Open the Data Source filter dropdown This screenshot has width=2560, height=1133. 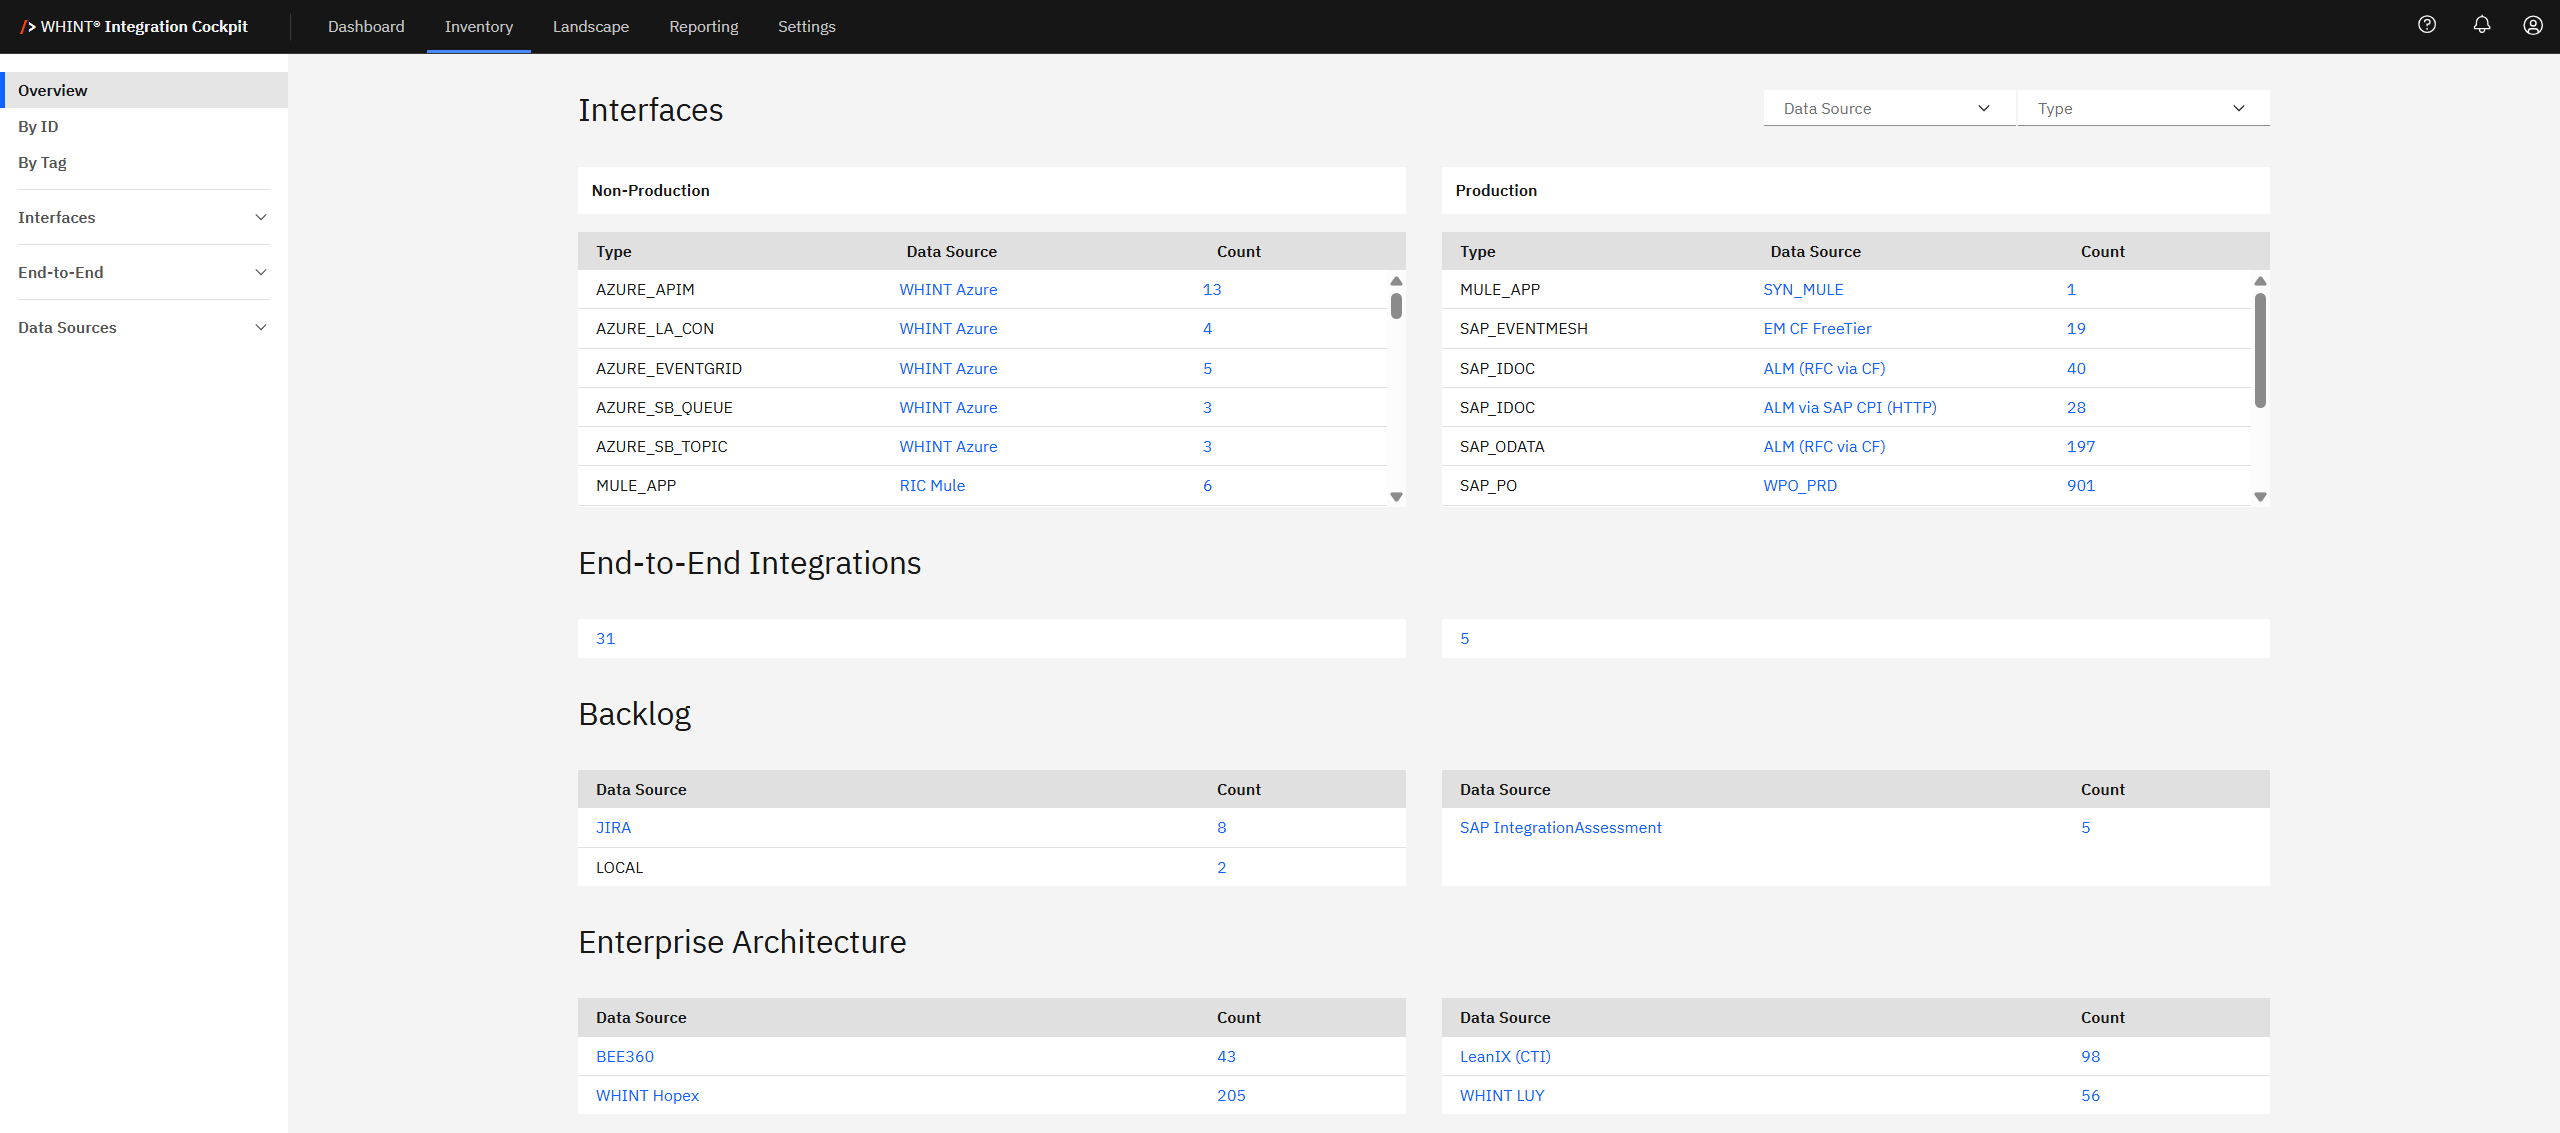[x=1888, y=108]
